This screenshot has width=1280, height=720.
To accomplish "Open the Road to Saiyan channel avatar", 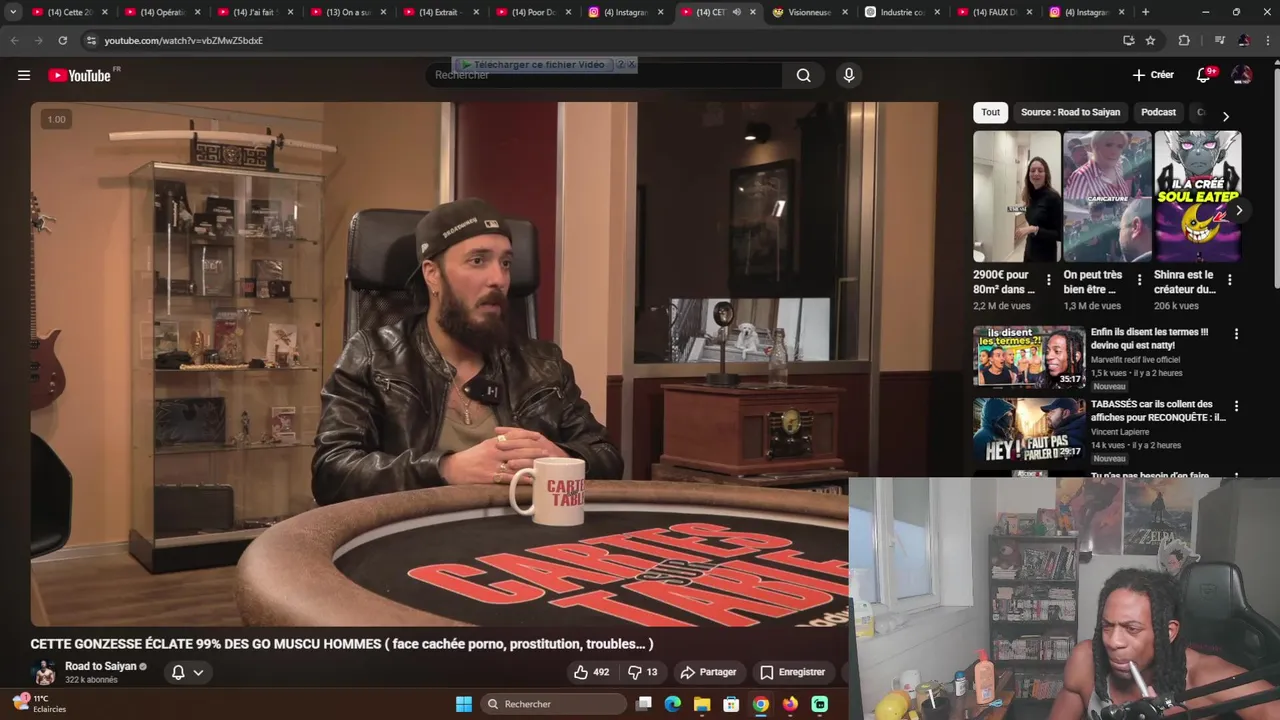I will click(x=44, y=672).
